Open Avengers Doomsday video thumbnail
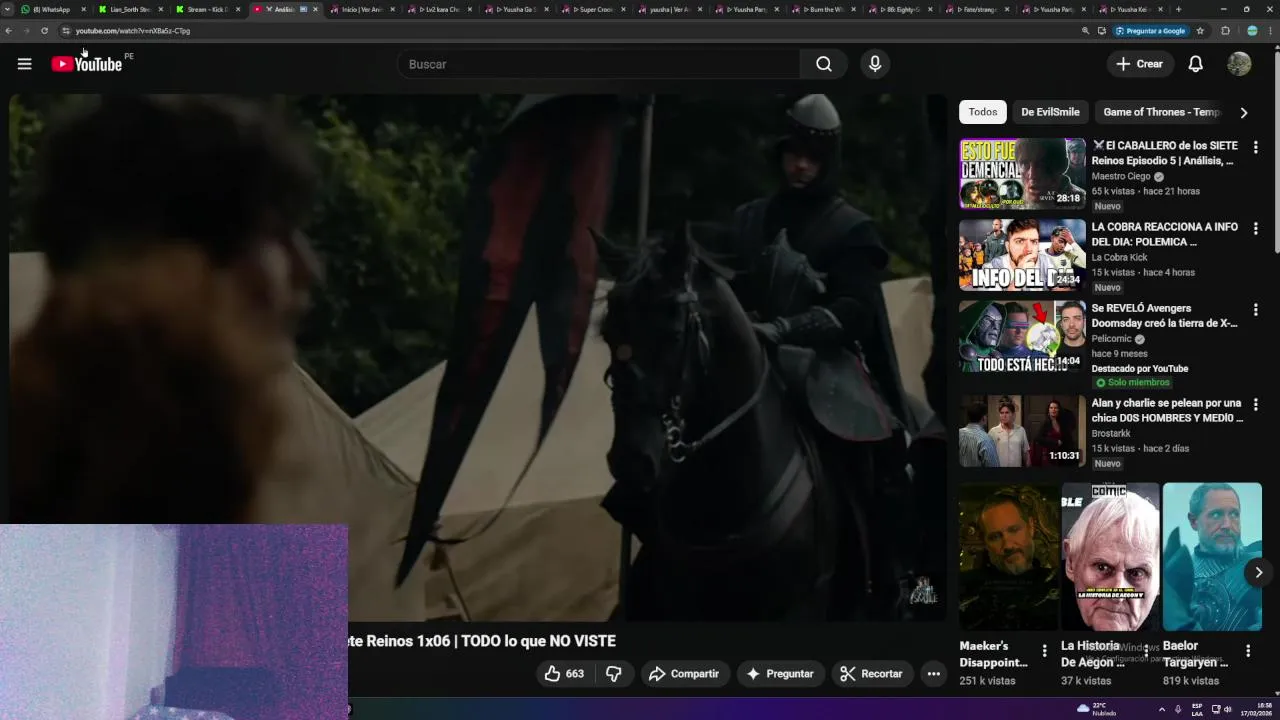 (1022, 336)
